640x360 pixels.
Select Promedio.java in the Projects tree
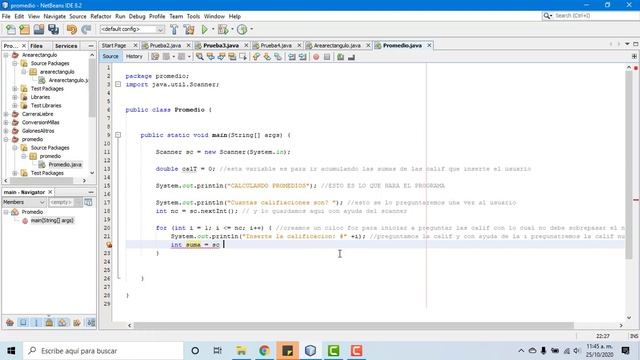click(x=65, y=164)
